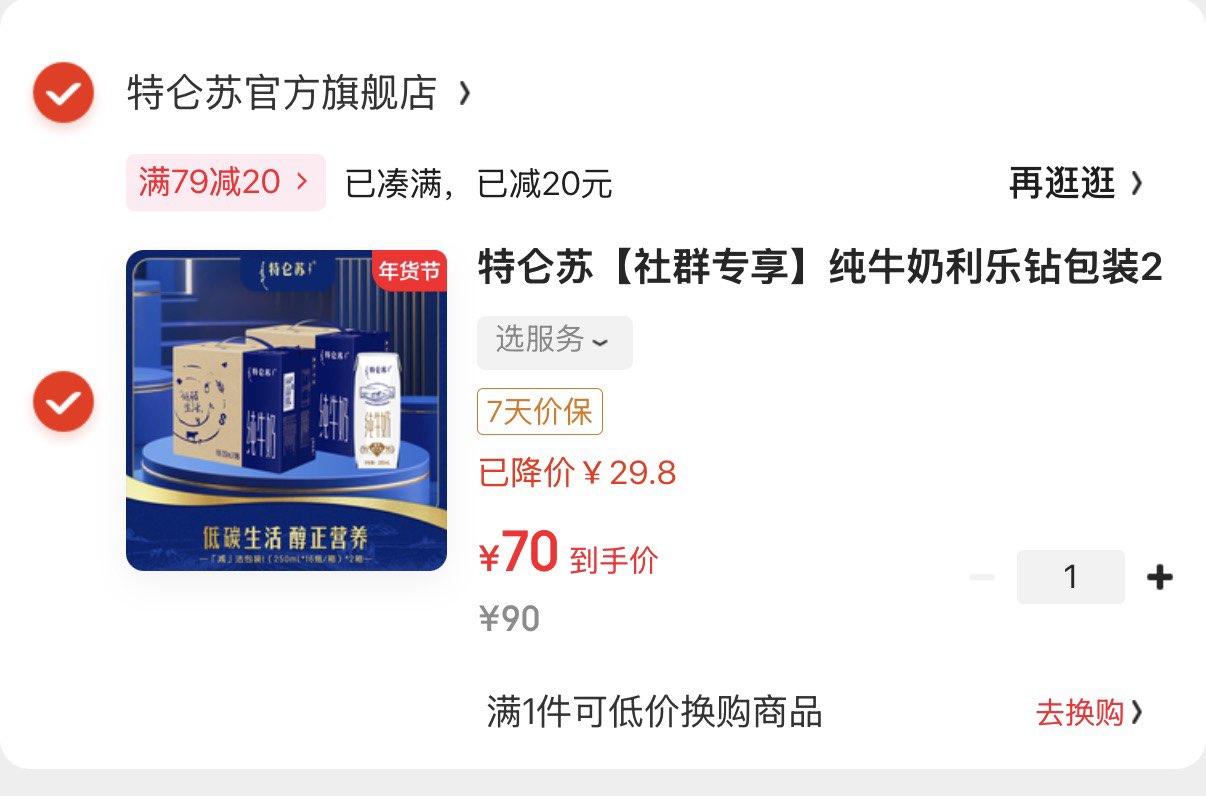Tap the 满79减20 promotion tag
This screenshot has width=1206, height=796.
pyautogui.click(x=226, y=183)
